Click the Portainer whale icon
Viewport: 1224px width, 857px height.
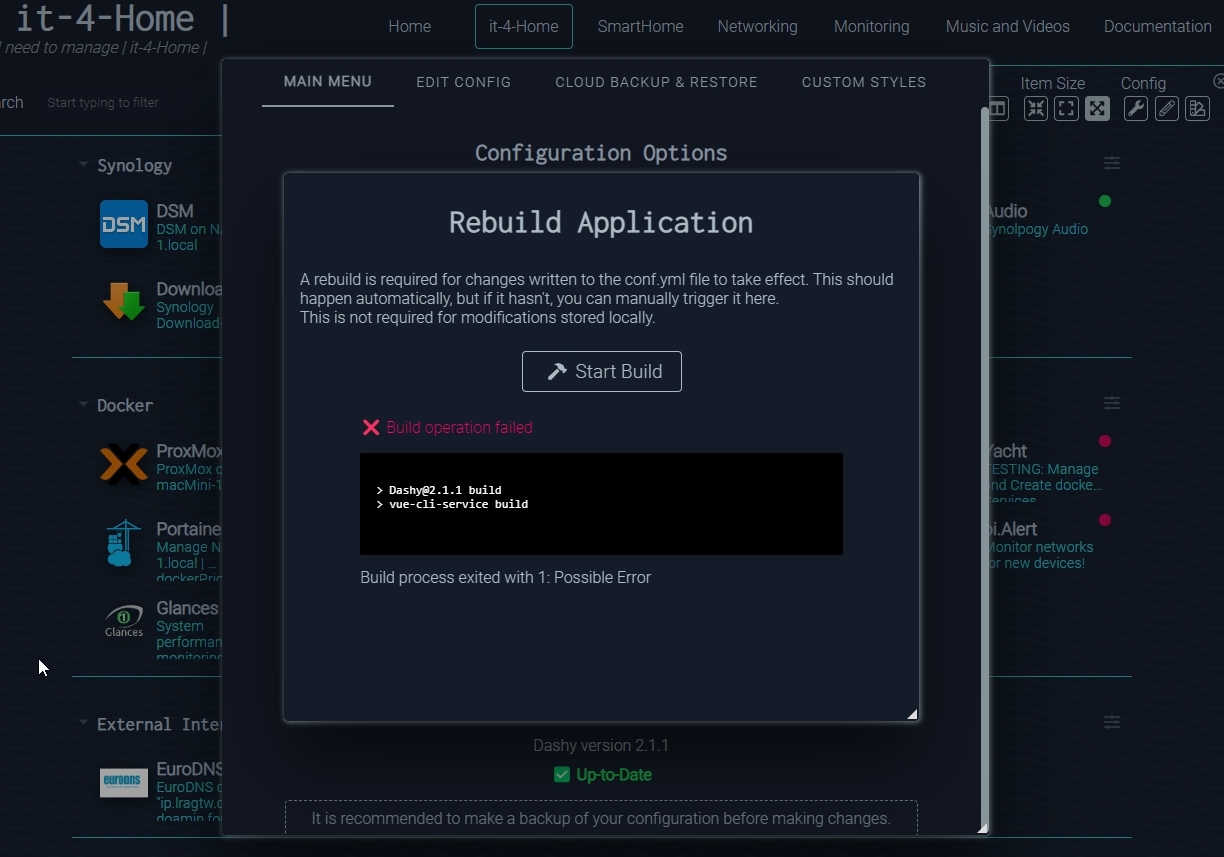pos(123,543)
